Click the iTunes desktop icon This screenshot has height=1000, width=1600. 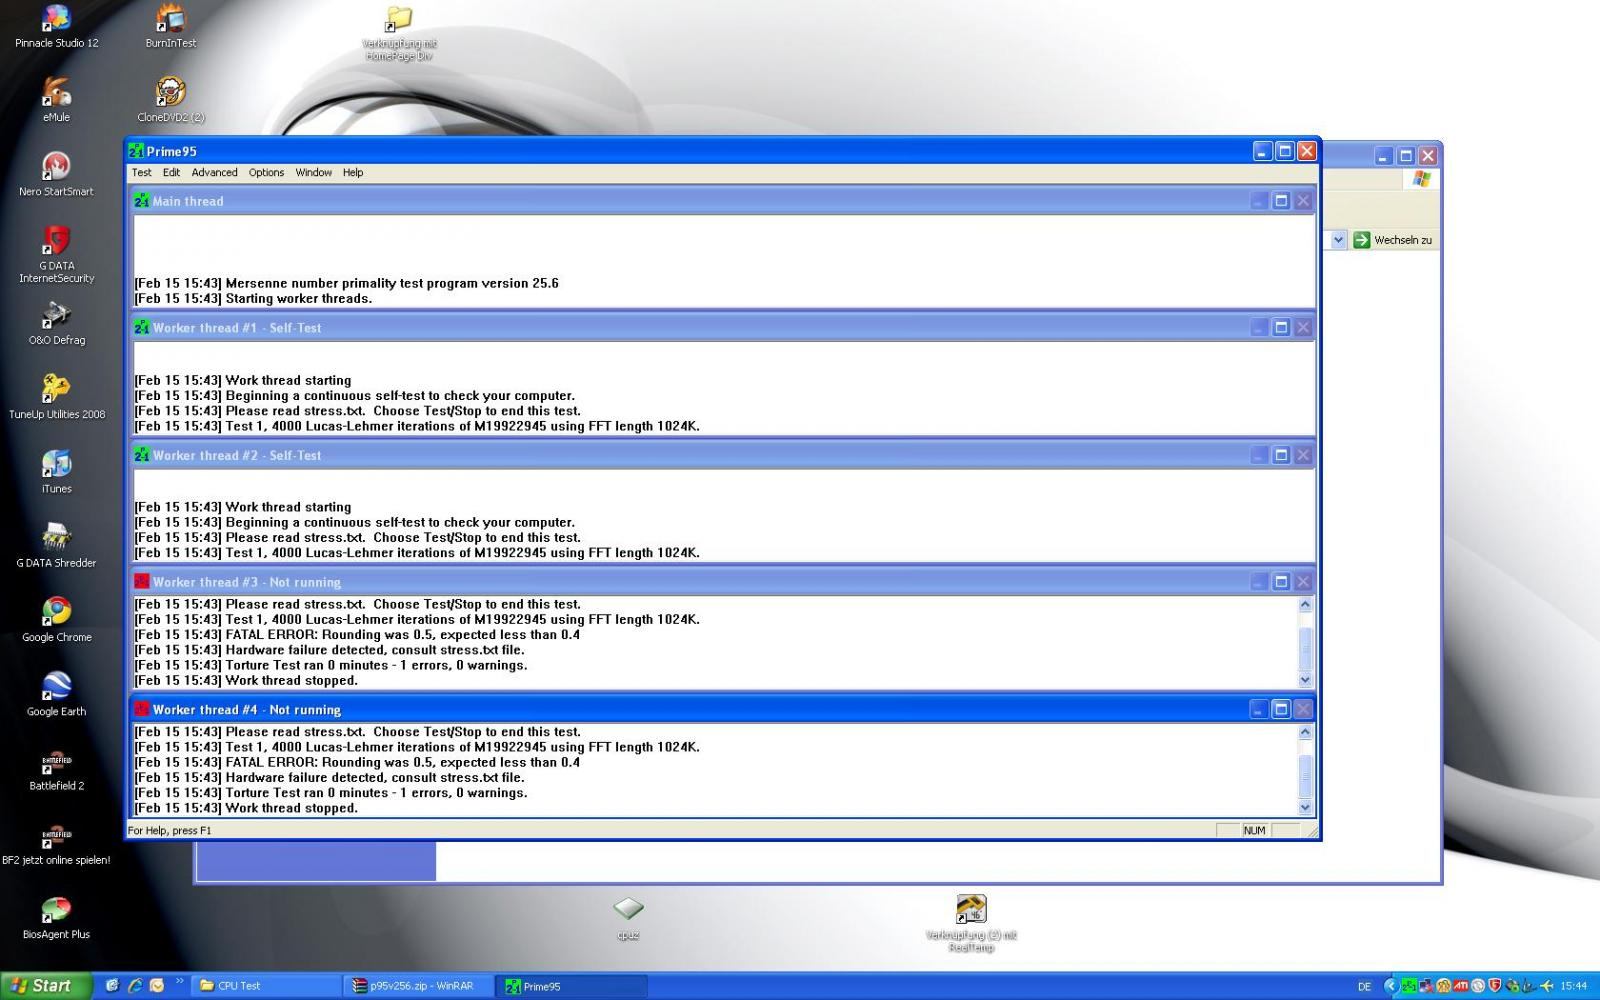[x=56, y=472]
